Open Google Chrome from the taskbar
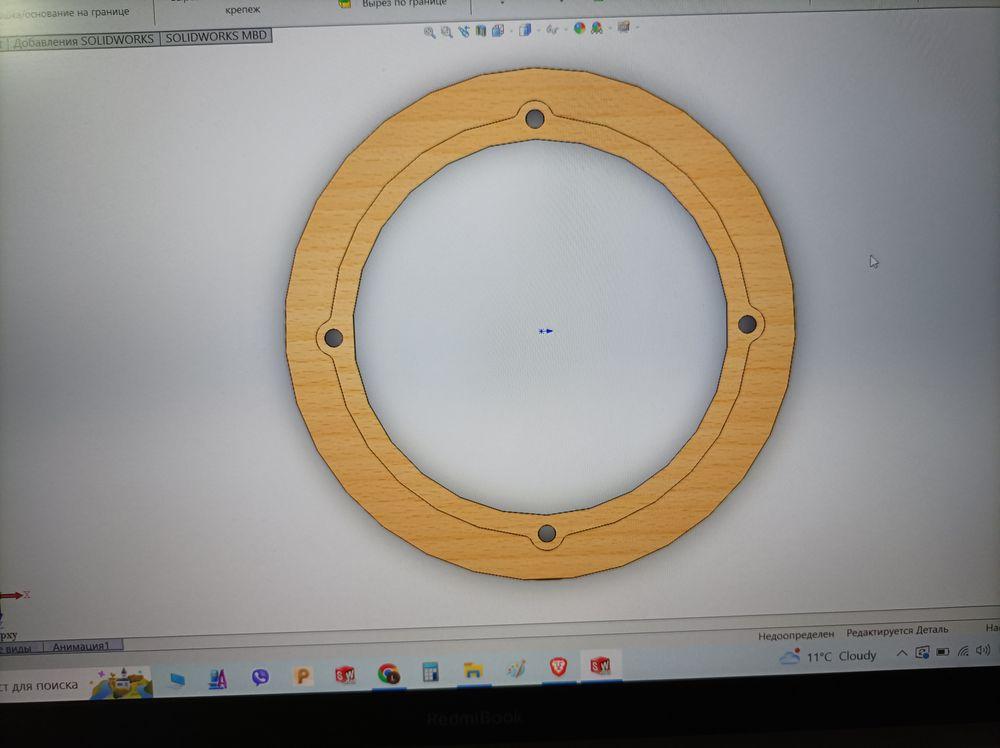The width and height of the screenshot is (1000, 748). click(389, 675)
